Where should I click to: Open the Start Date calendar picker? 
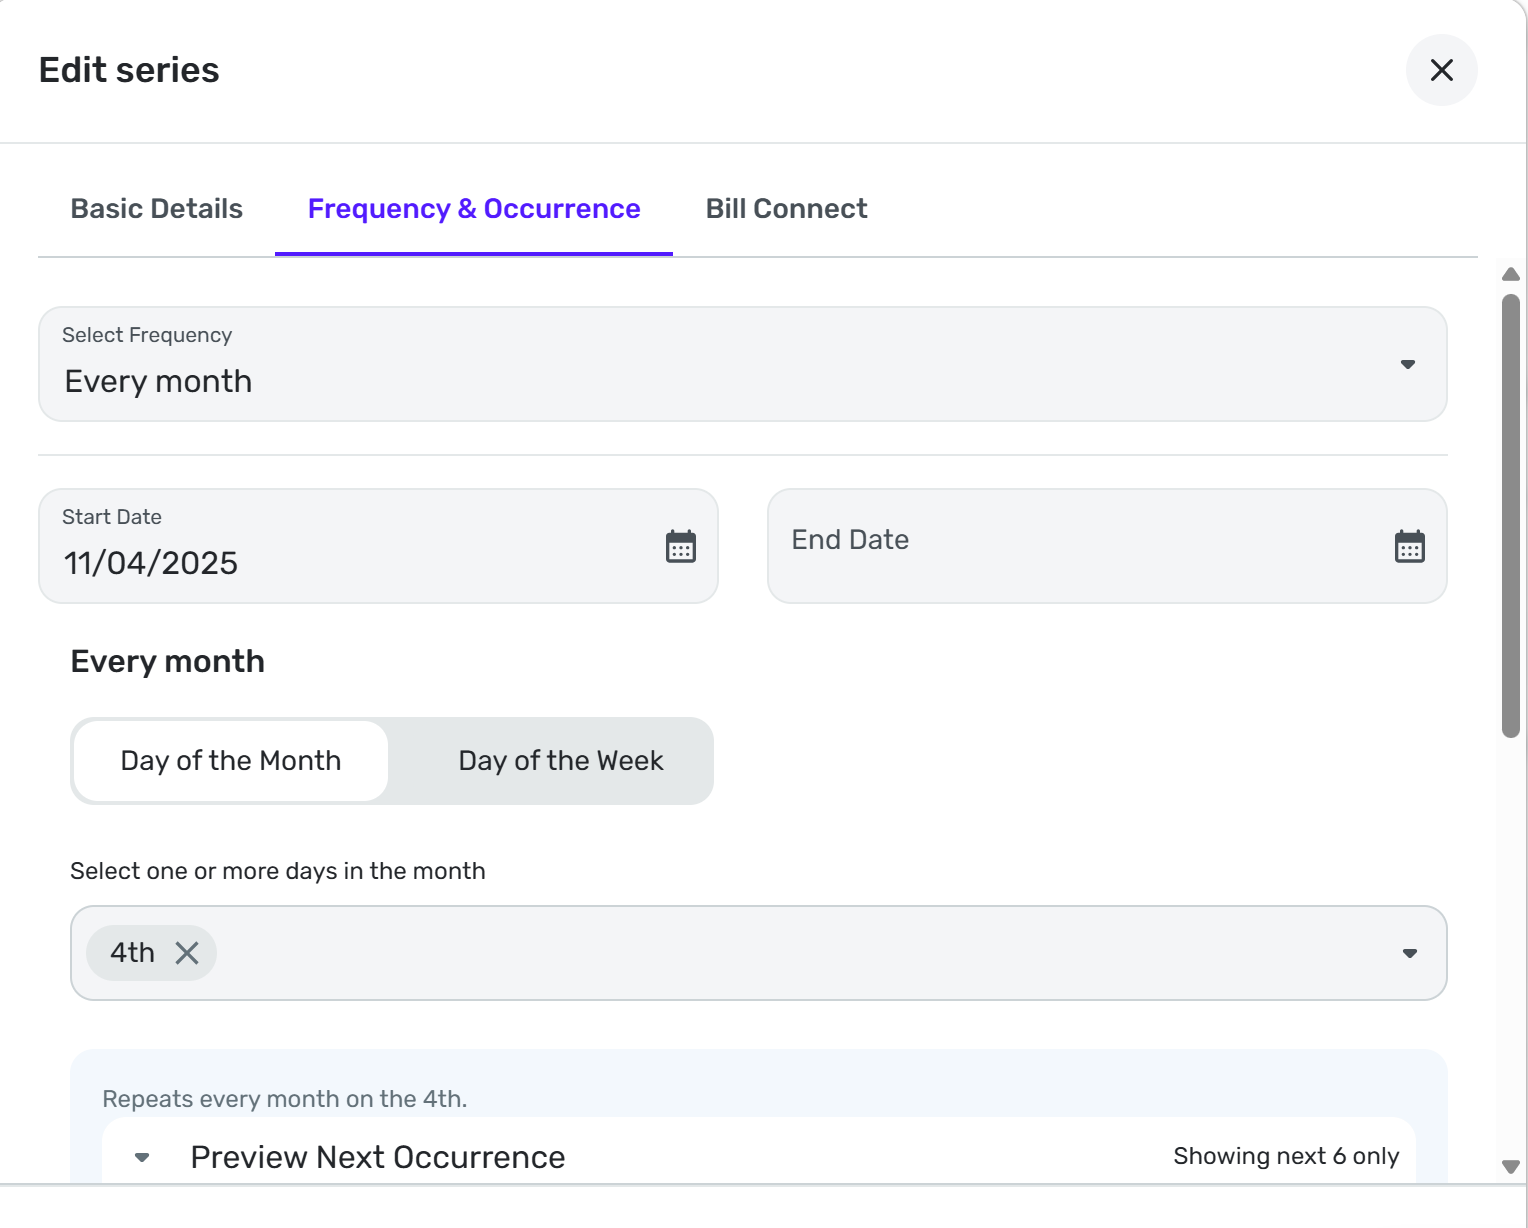pos(681,547)
